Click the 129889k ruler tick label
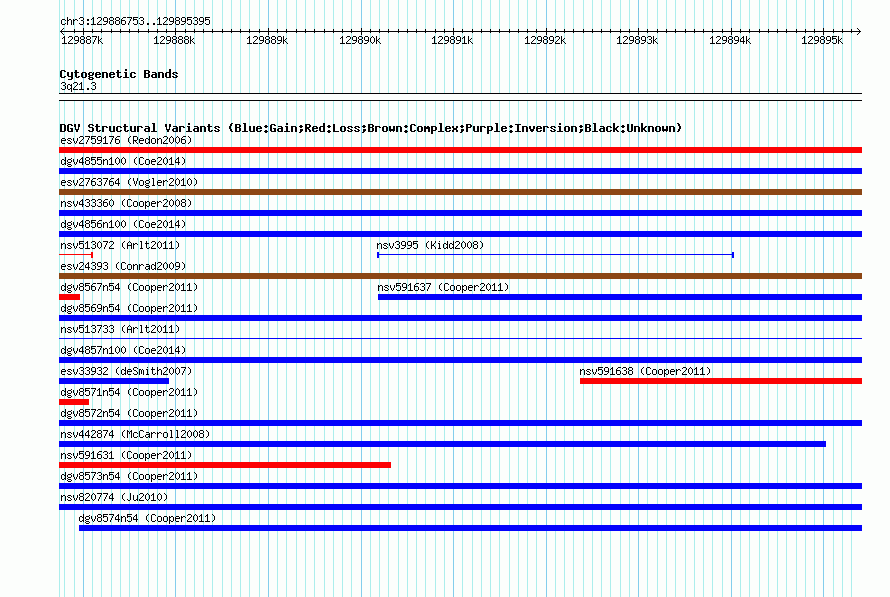The image size is (890, 597). [267, 40]
